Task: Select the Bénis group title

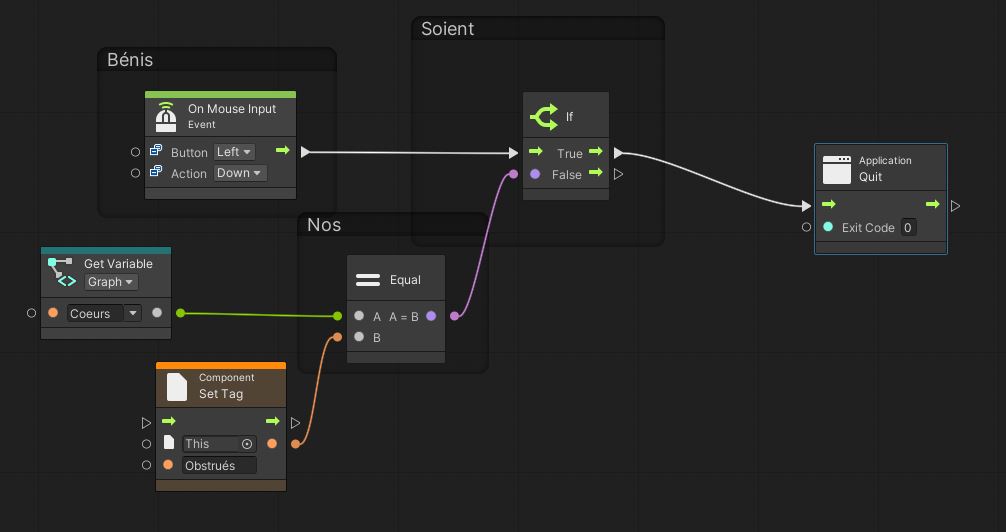Action: (x=131, y=60)
